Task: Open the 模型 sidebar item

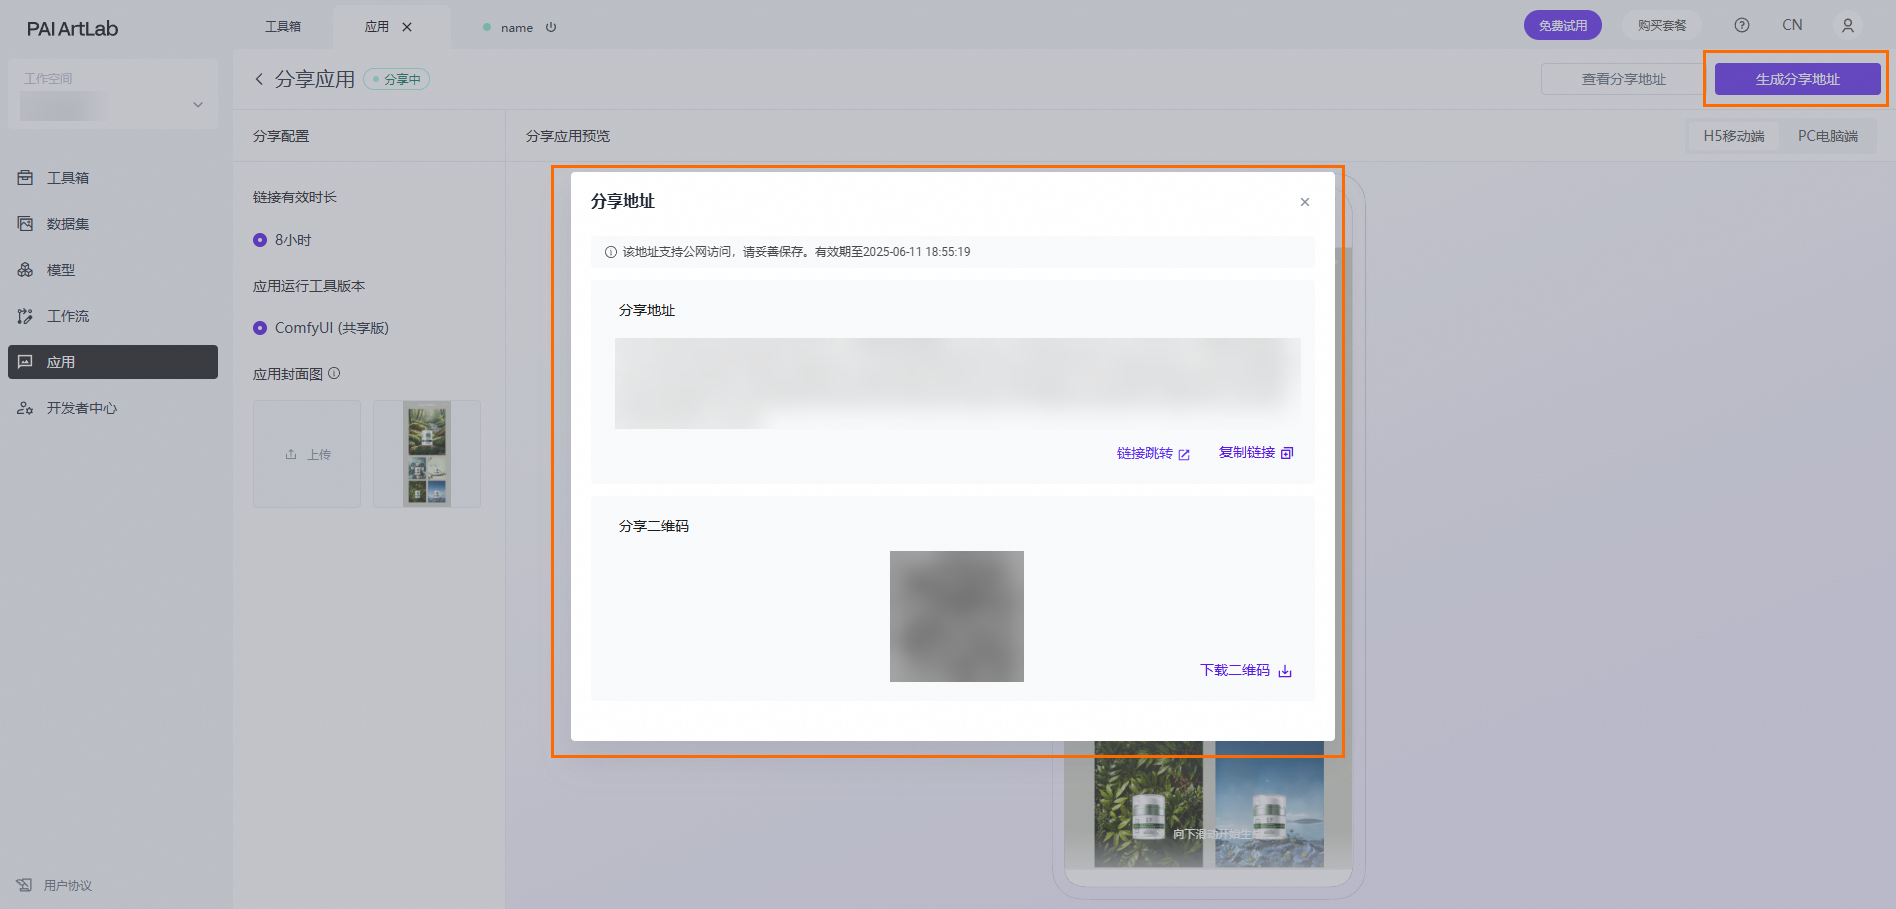Action: pos(113,270)
